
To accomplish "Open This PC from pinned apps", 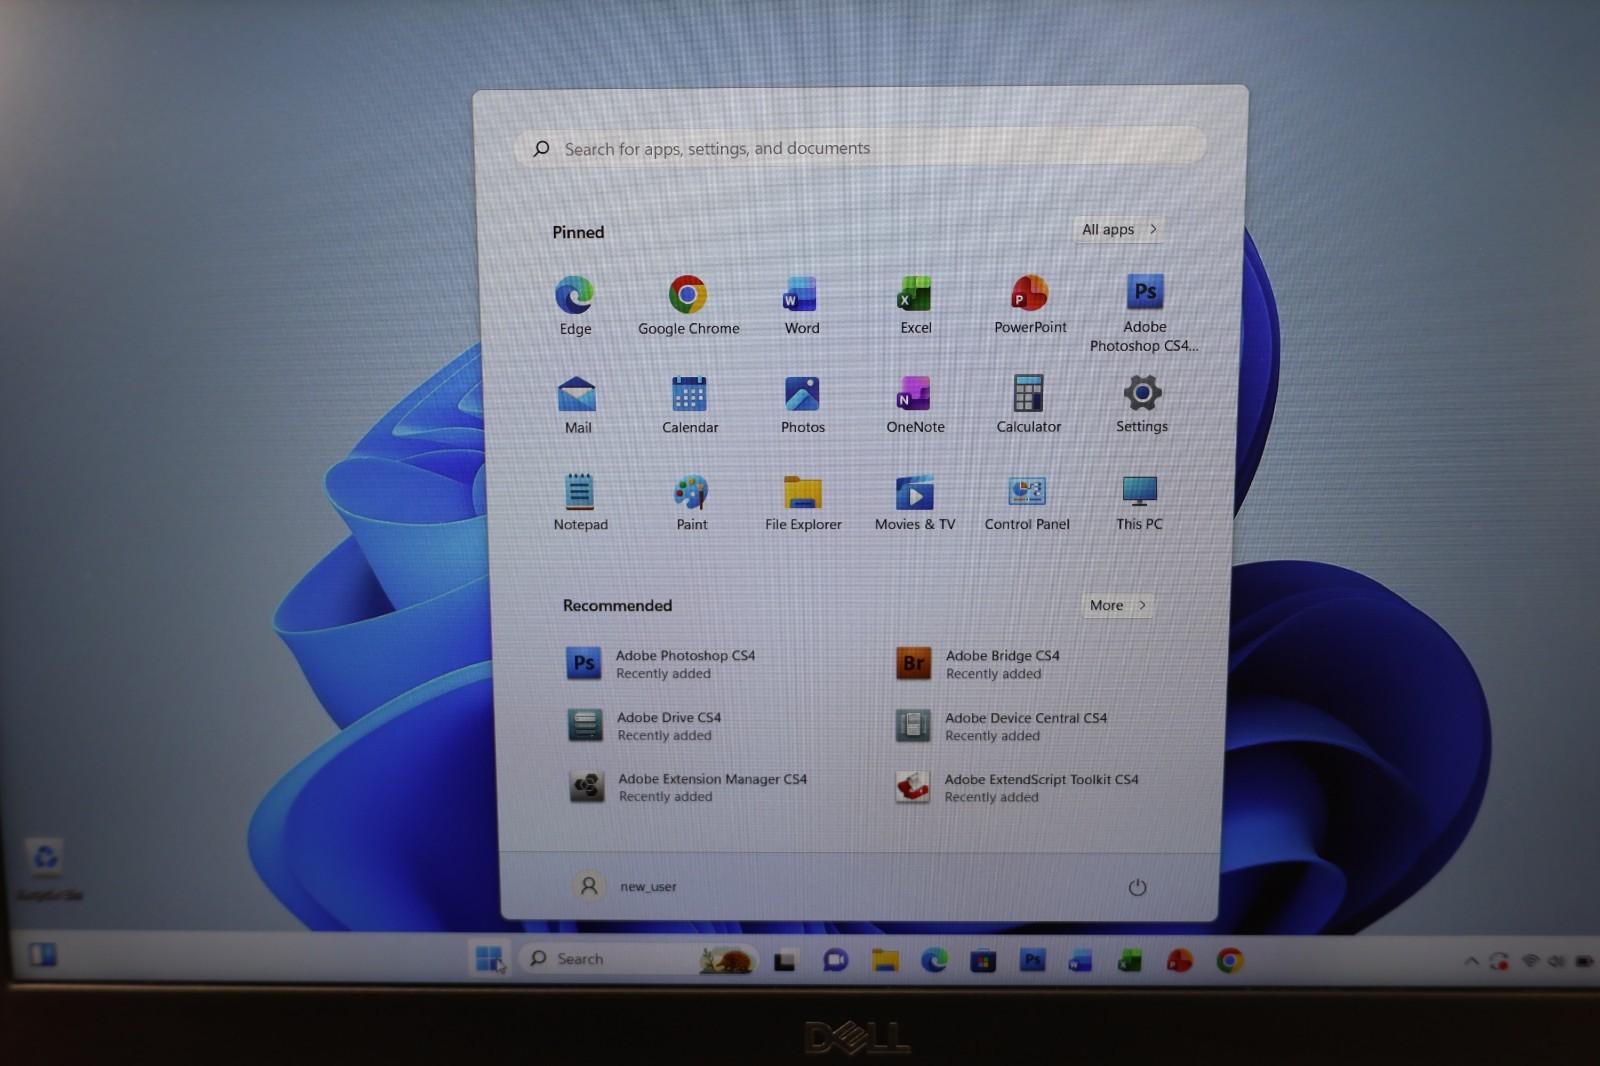I will coord(1139,502).
